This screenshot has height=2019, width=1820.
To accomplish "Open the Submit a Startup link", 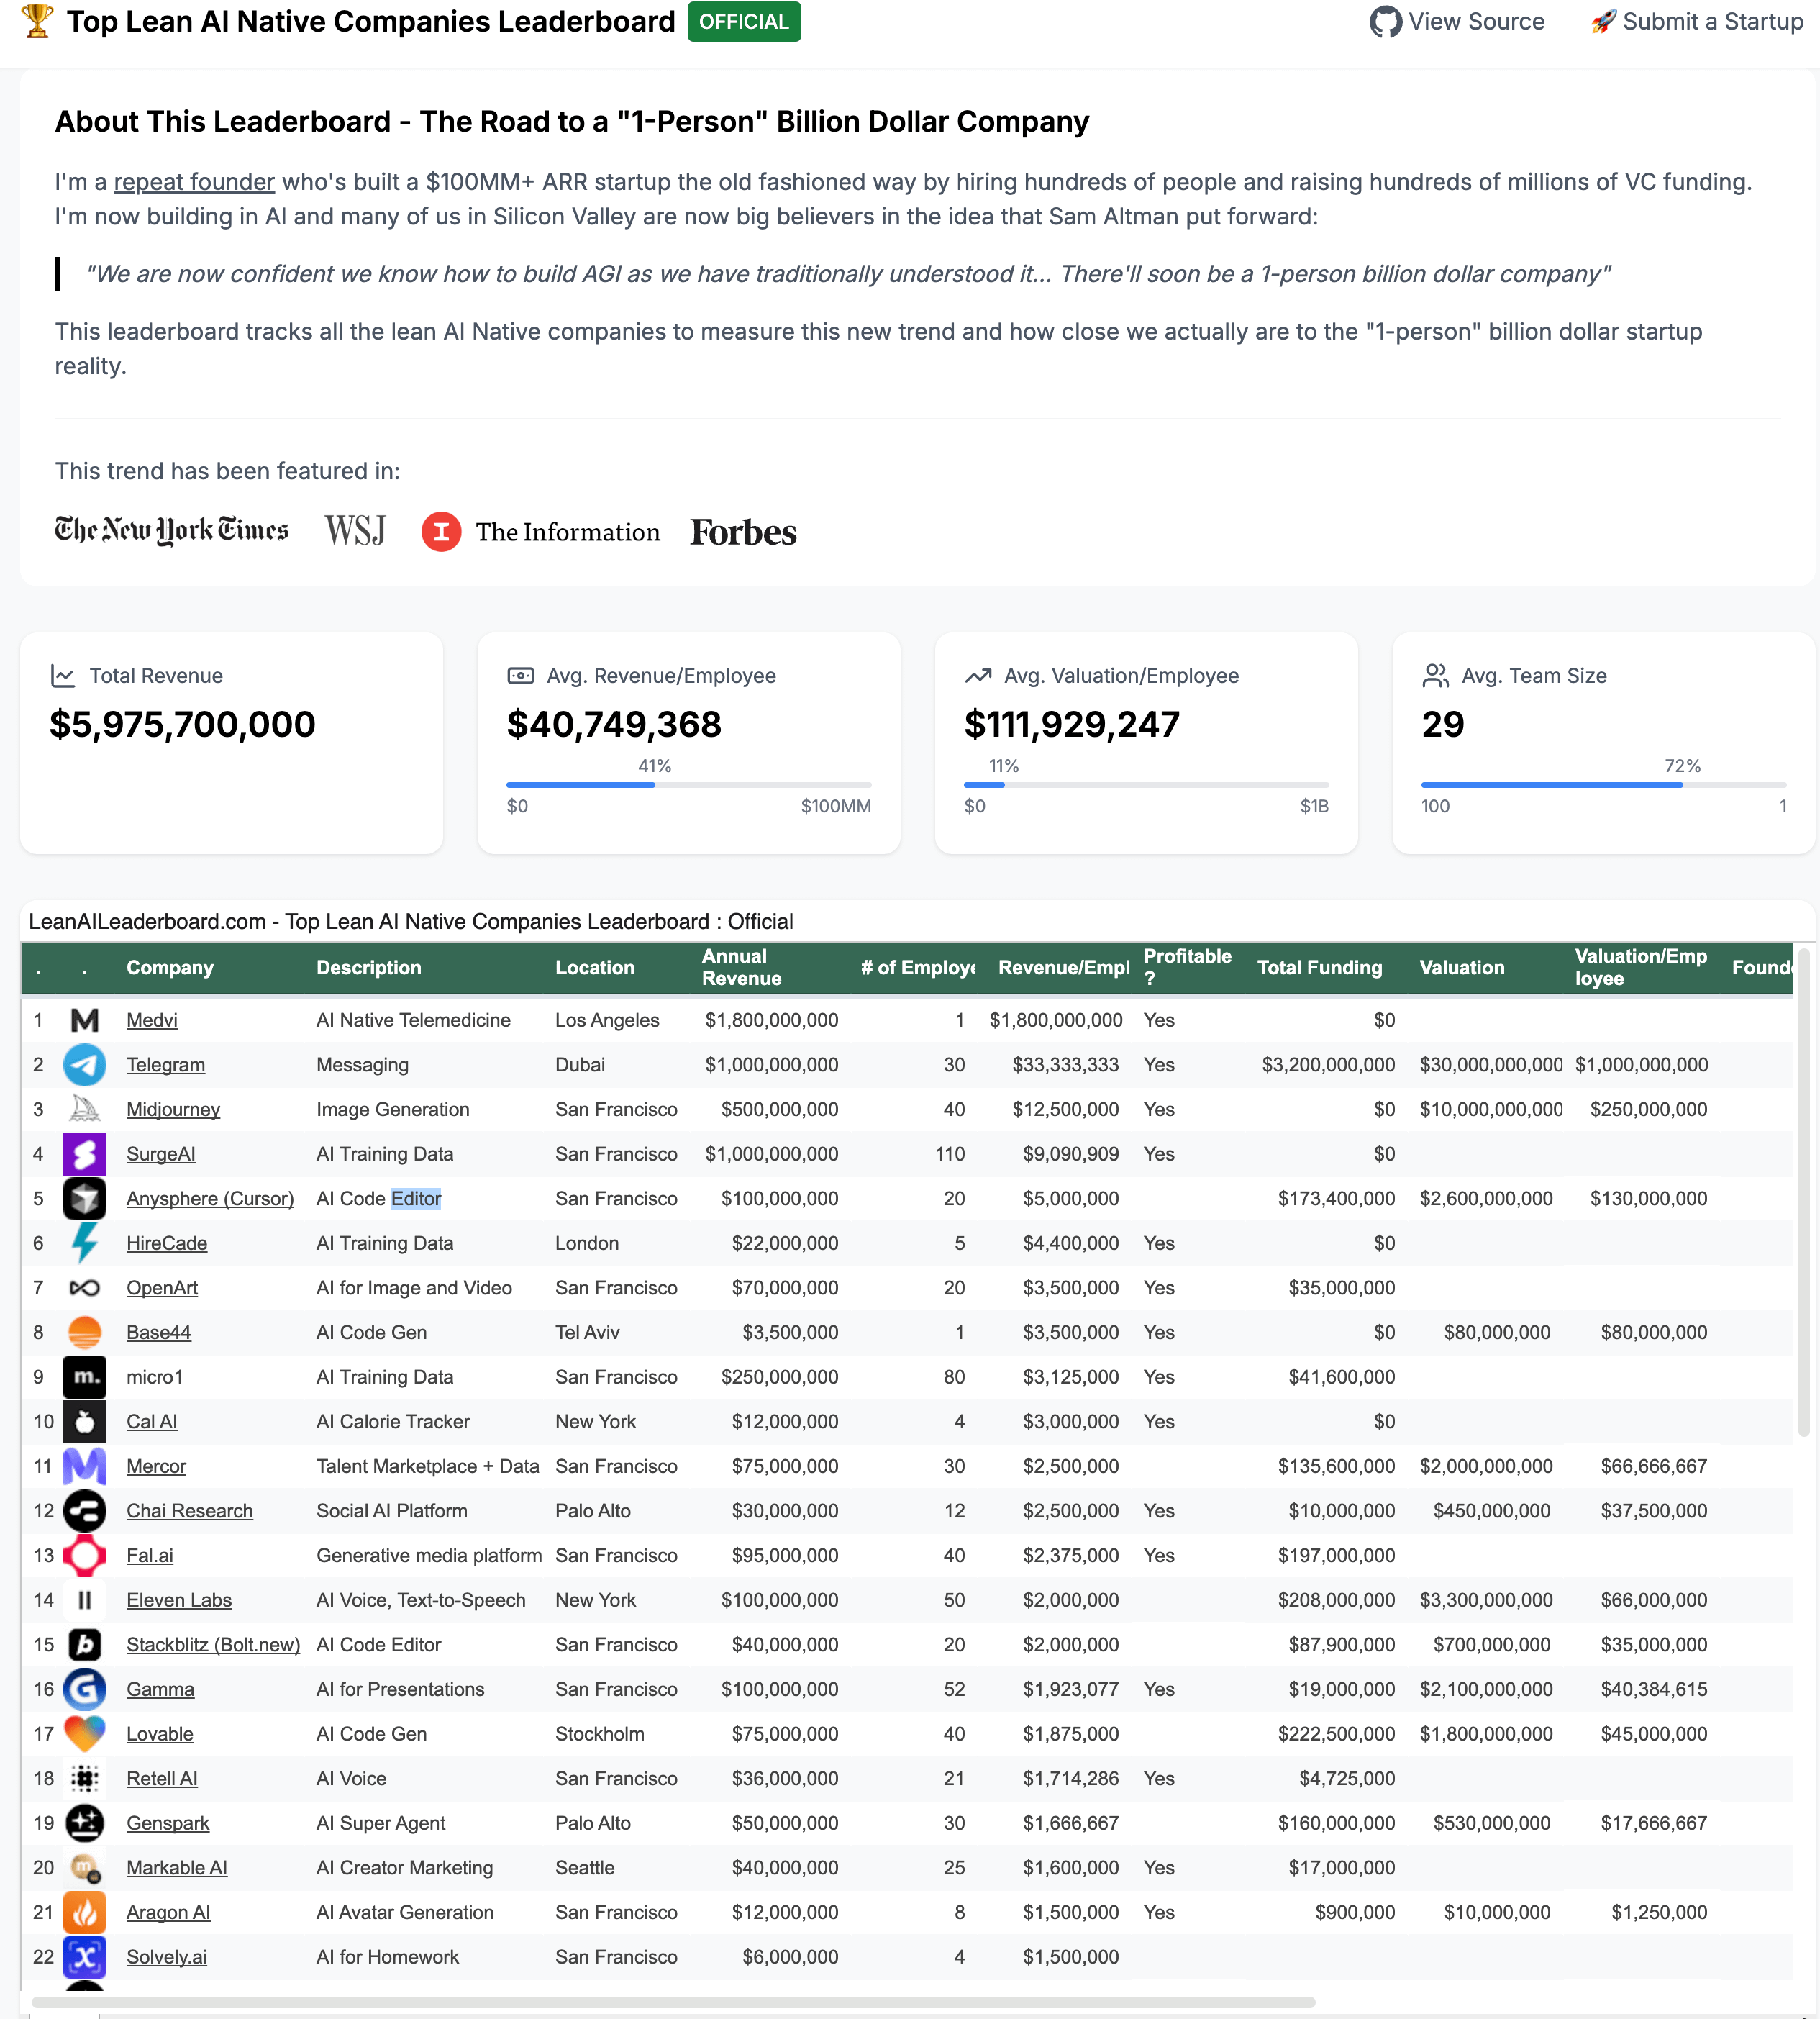I will click(x=1698, y=22).
